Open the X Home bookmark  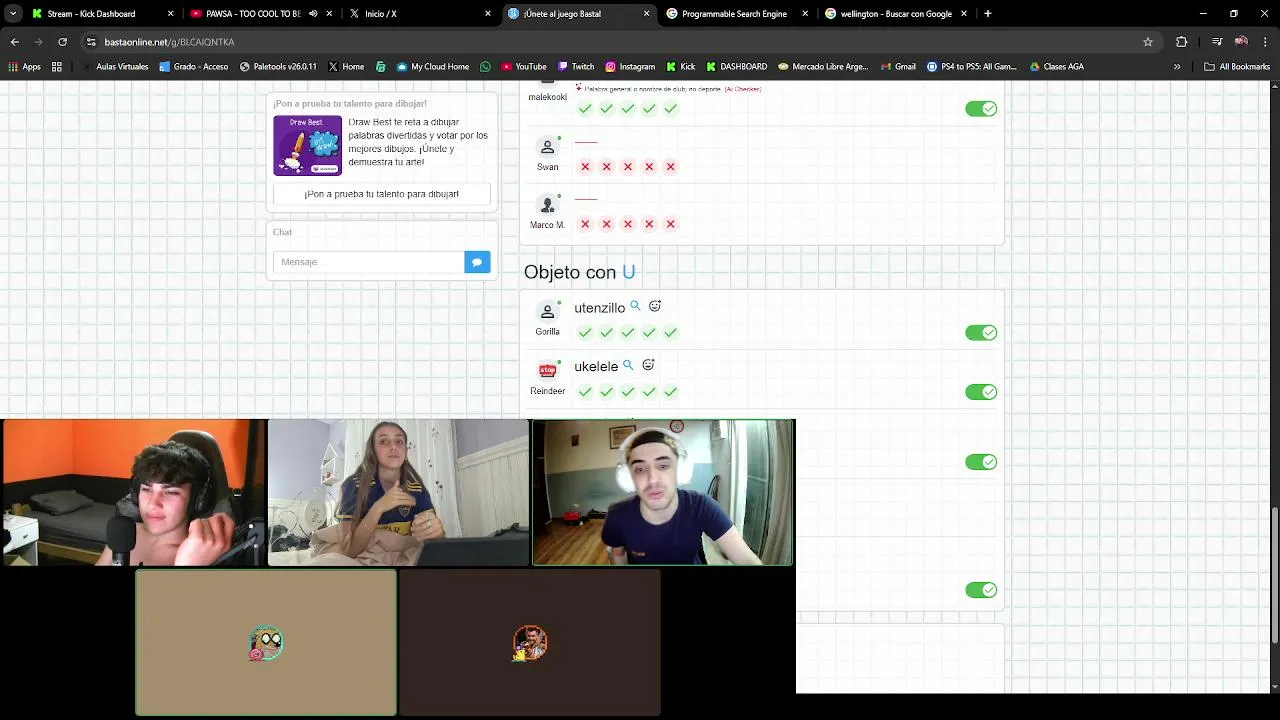346,67
